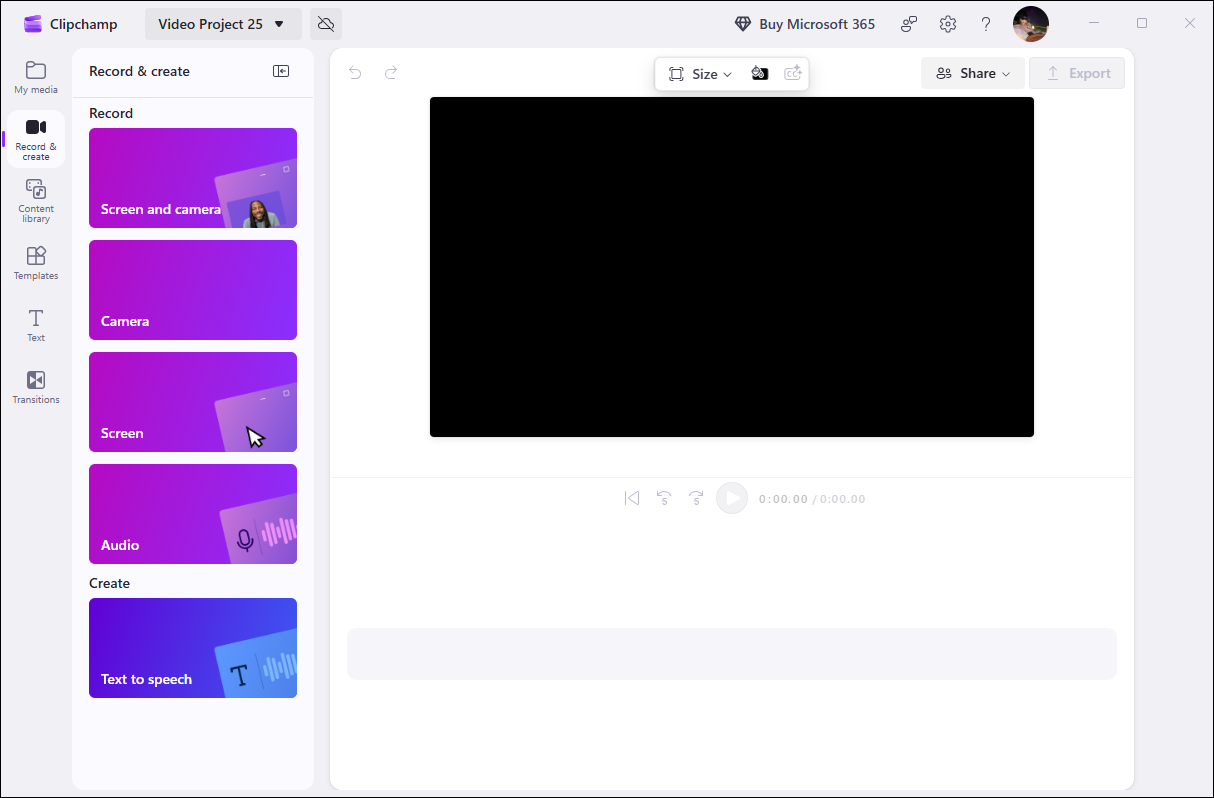Image resolution: width=1214 pixels, height=798 pixels.
Task: Click the black video preview canvas
Action: pyautogui.click(x=732, y=267)
